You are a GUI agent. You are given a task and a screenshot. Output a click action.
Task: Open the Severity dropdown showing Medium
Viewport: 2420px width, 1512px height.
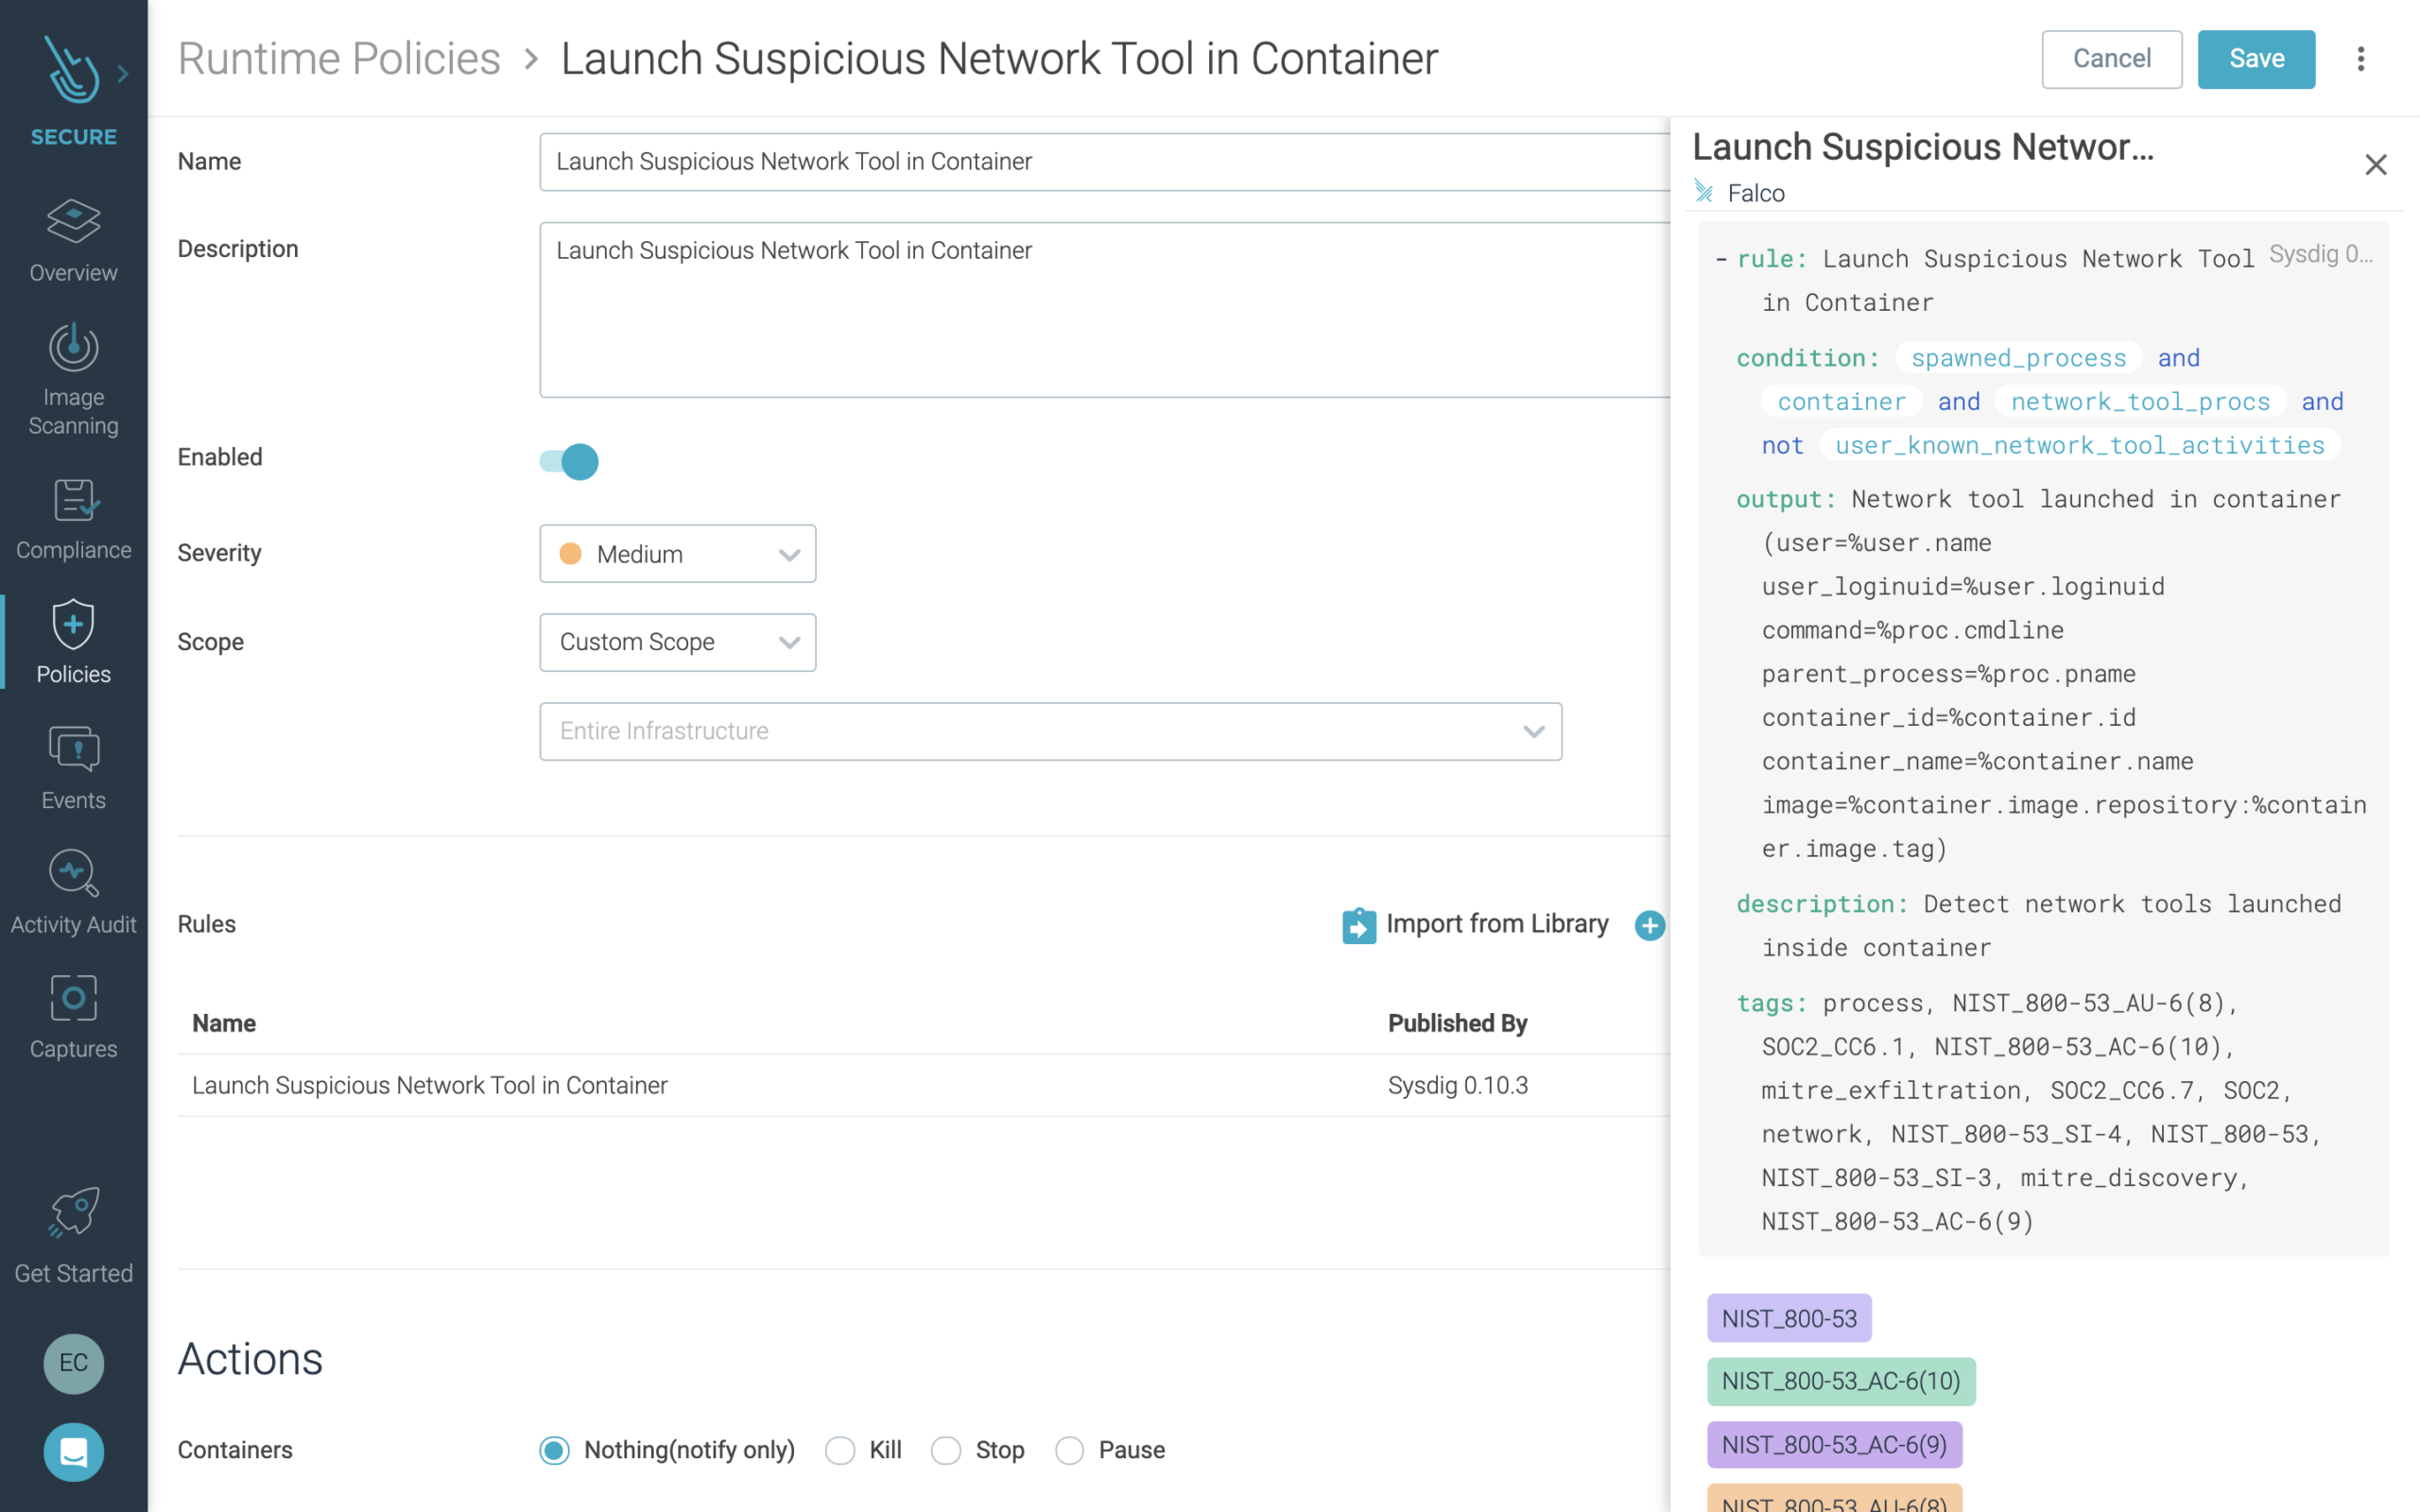(x=677, y=553)
